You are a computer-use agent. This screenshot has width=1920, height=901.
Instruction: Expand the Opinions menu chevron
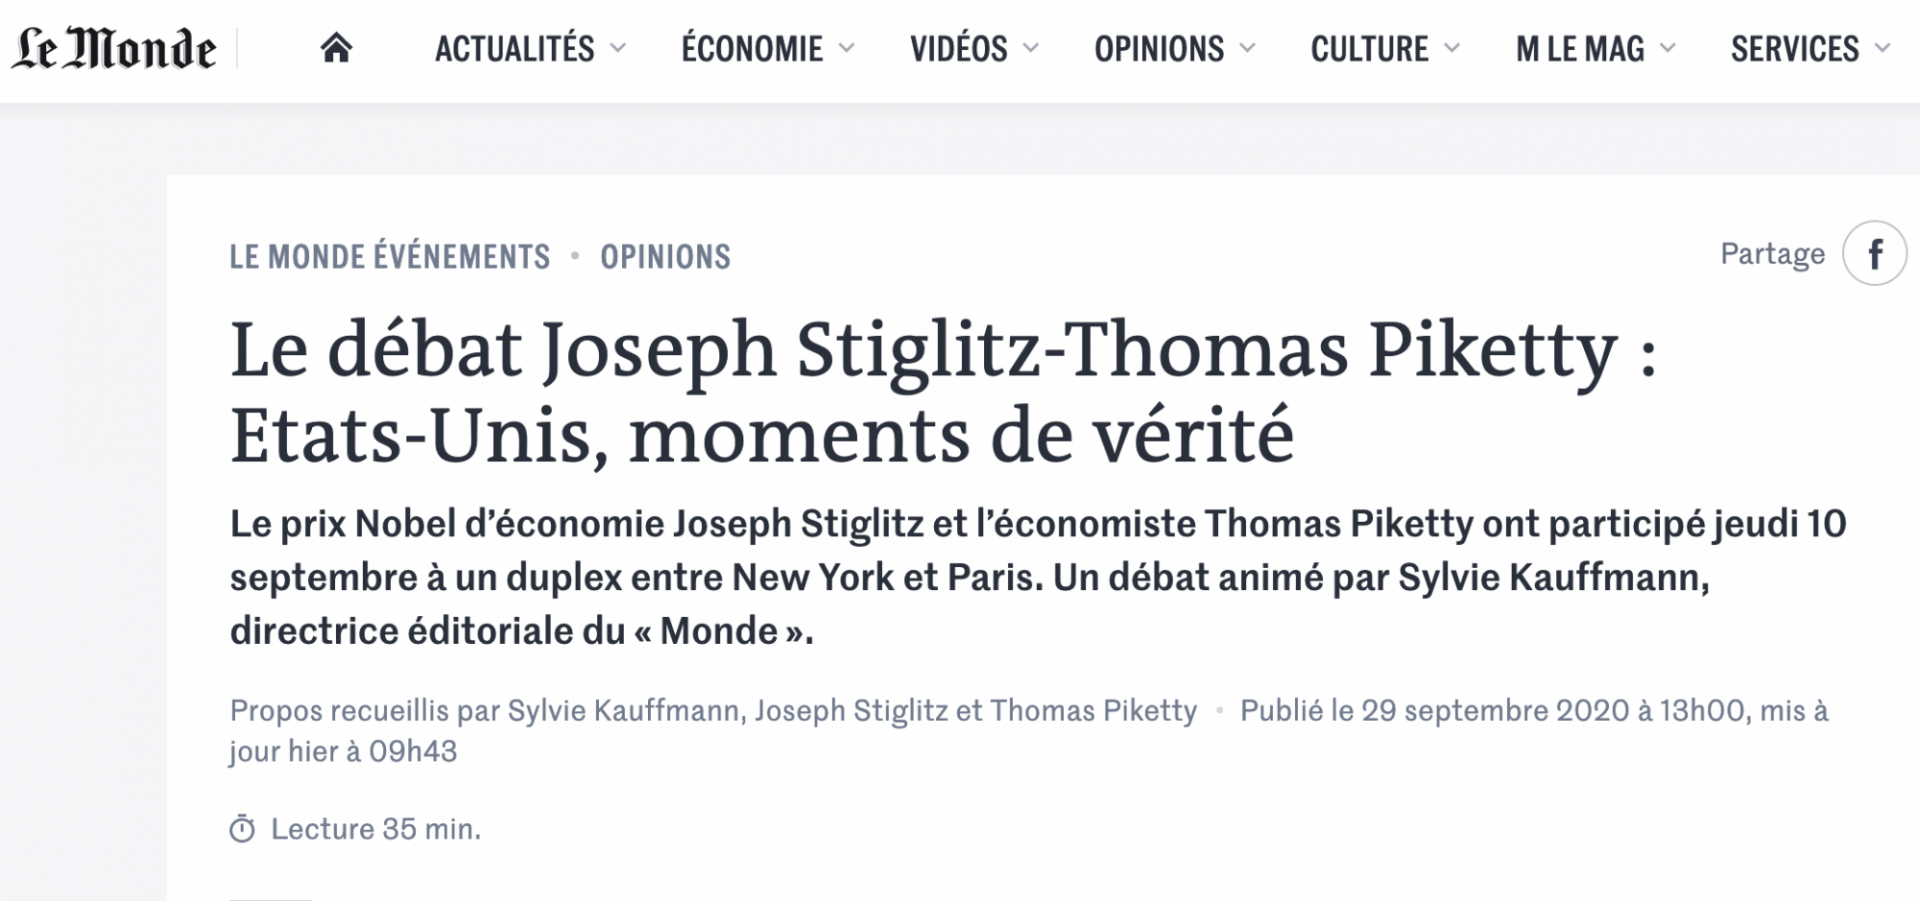[x=1247, y=48]
